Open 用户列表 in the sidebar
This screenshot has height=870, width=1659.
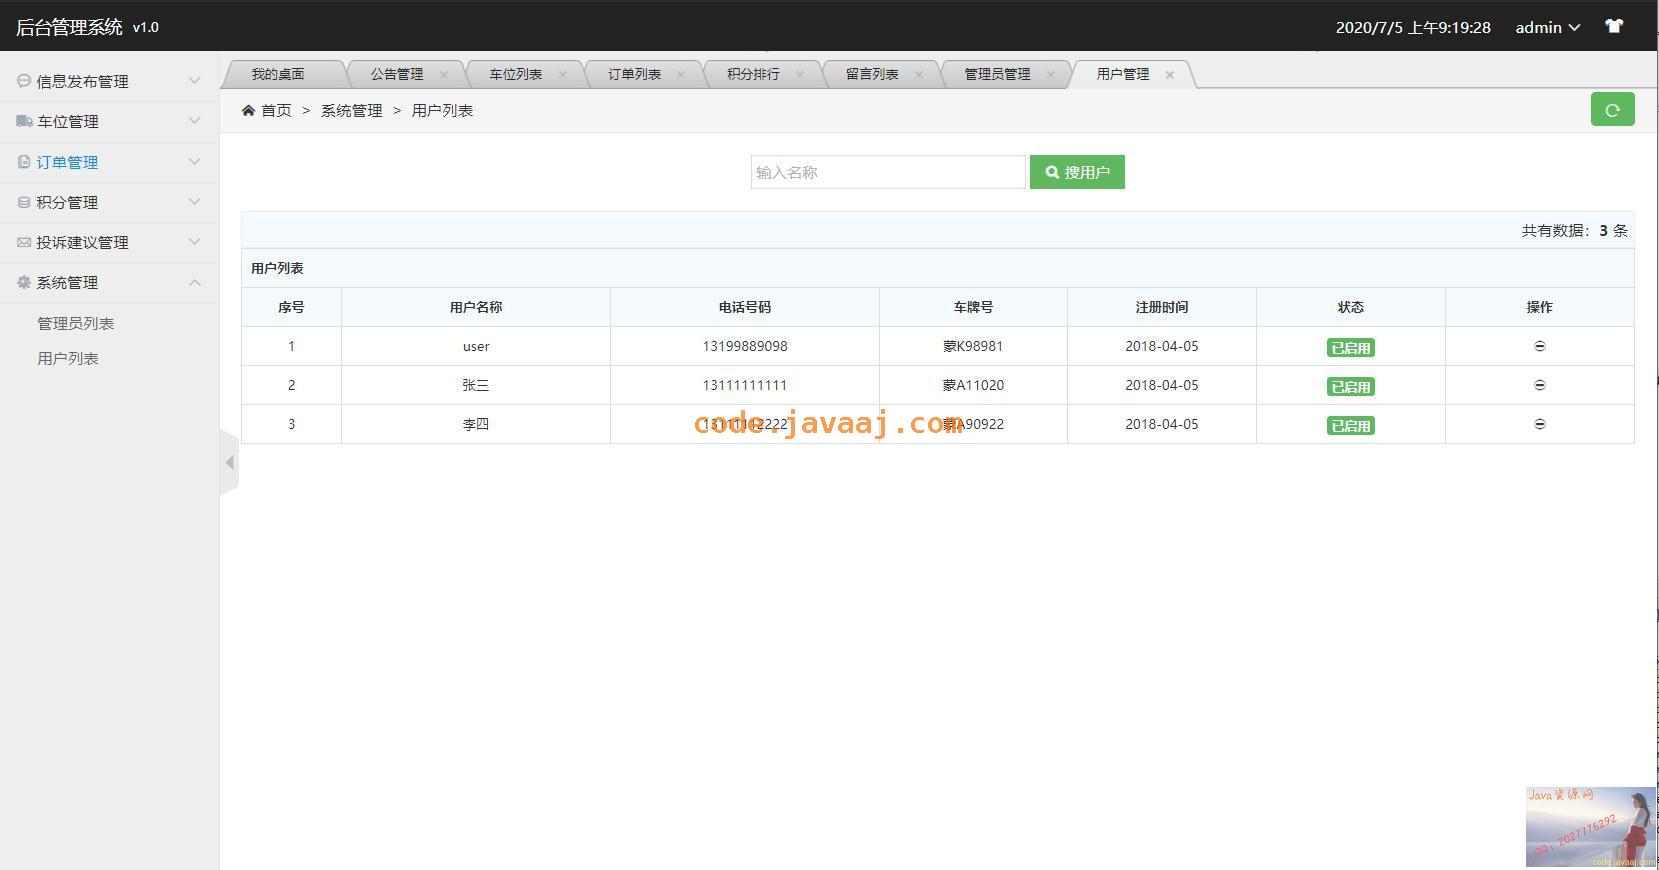tap(68, 358)
